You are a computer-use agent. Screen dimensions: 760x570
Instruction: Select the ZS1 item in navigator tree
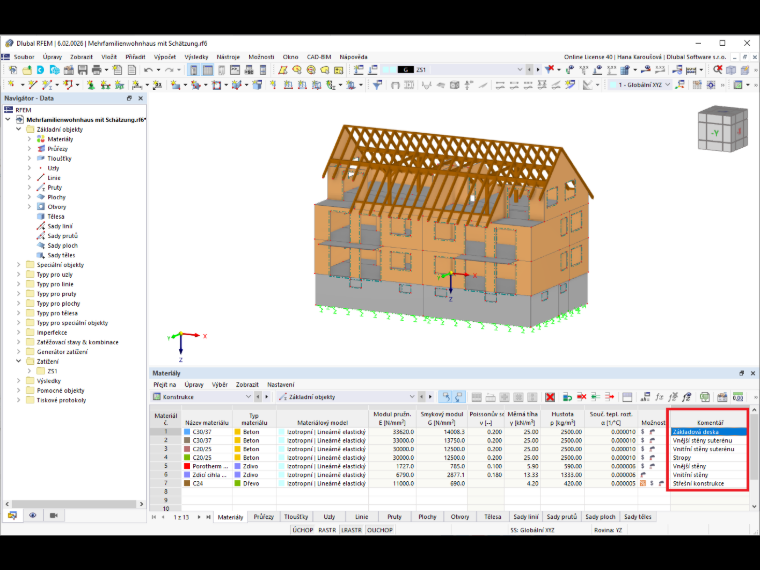click(52, 371)
